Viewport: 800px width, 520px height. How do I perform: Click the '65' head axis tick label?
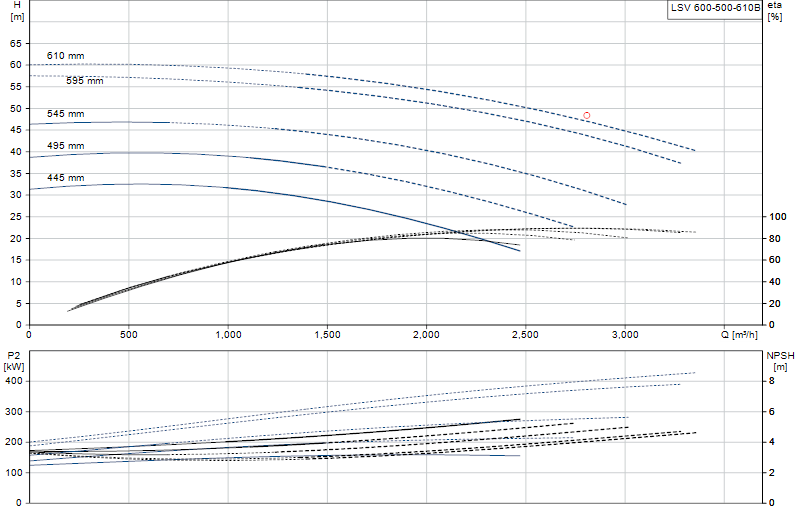pos(16,44)
